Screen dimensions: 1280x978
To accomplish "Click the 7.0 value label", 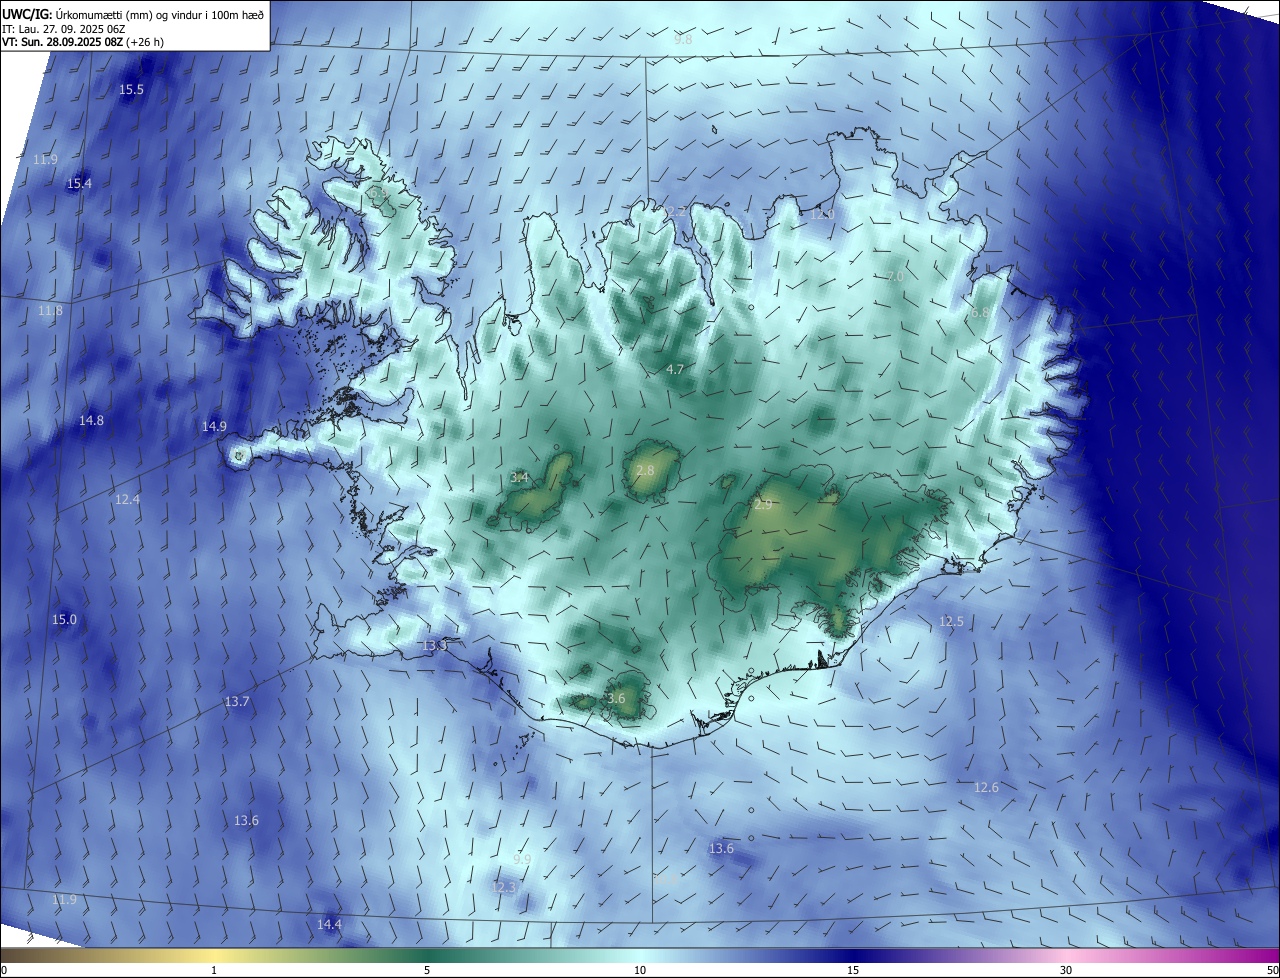I will point(895,276).
